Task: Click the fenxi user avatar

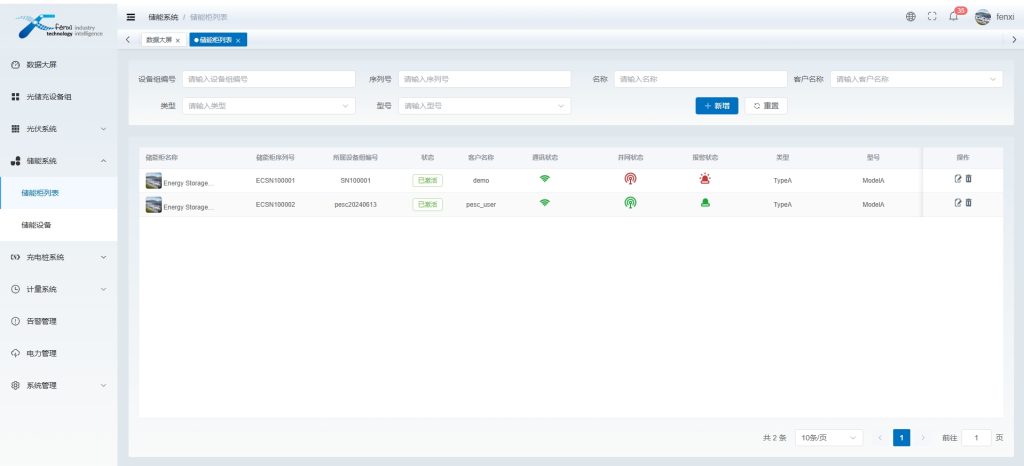Action: click(x=982, y=17)
